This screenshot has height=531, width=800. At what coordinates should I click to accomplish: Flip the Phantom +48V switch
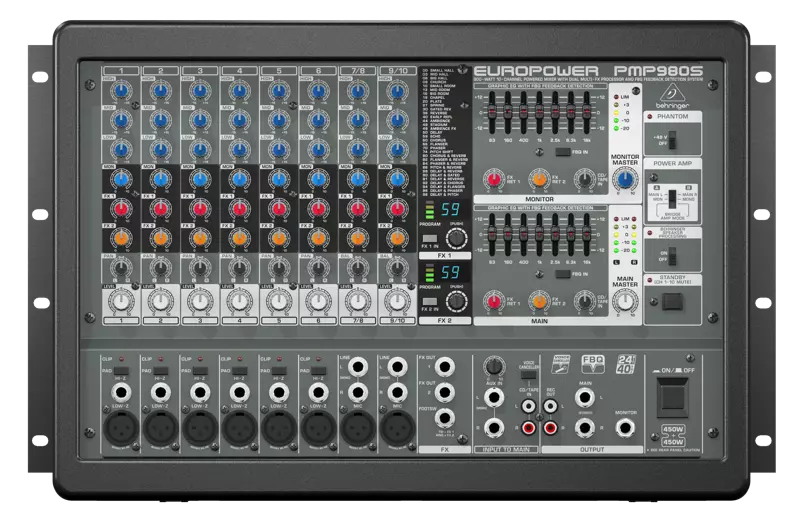pyautogui.click(x=673, y=140)
